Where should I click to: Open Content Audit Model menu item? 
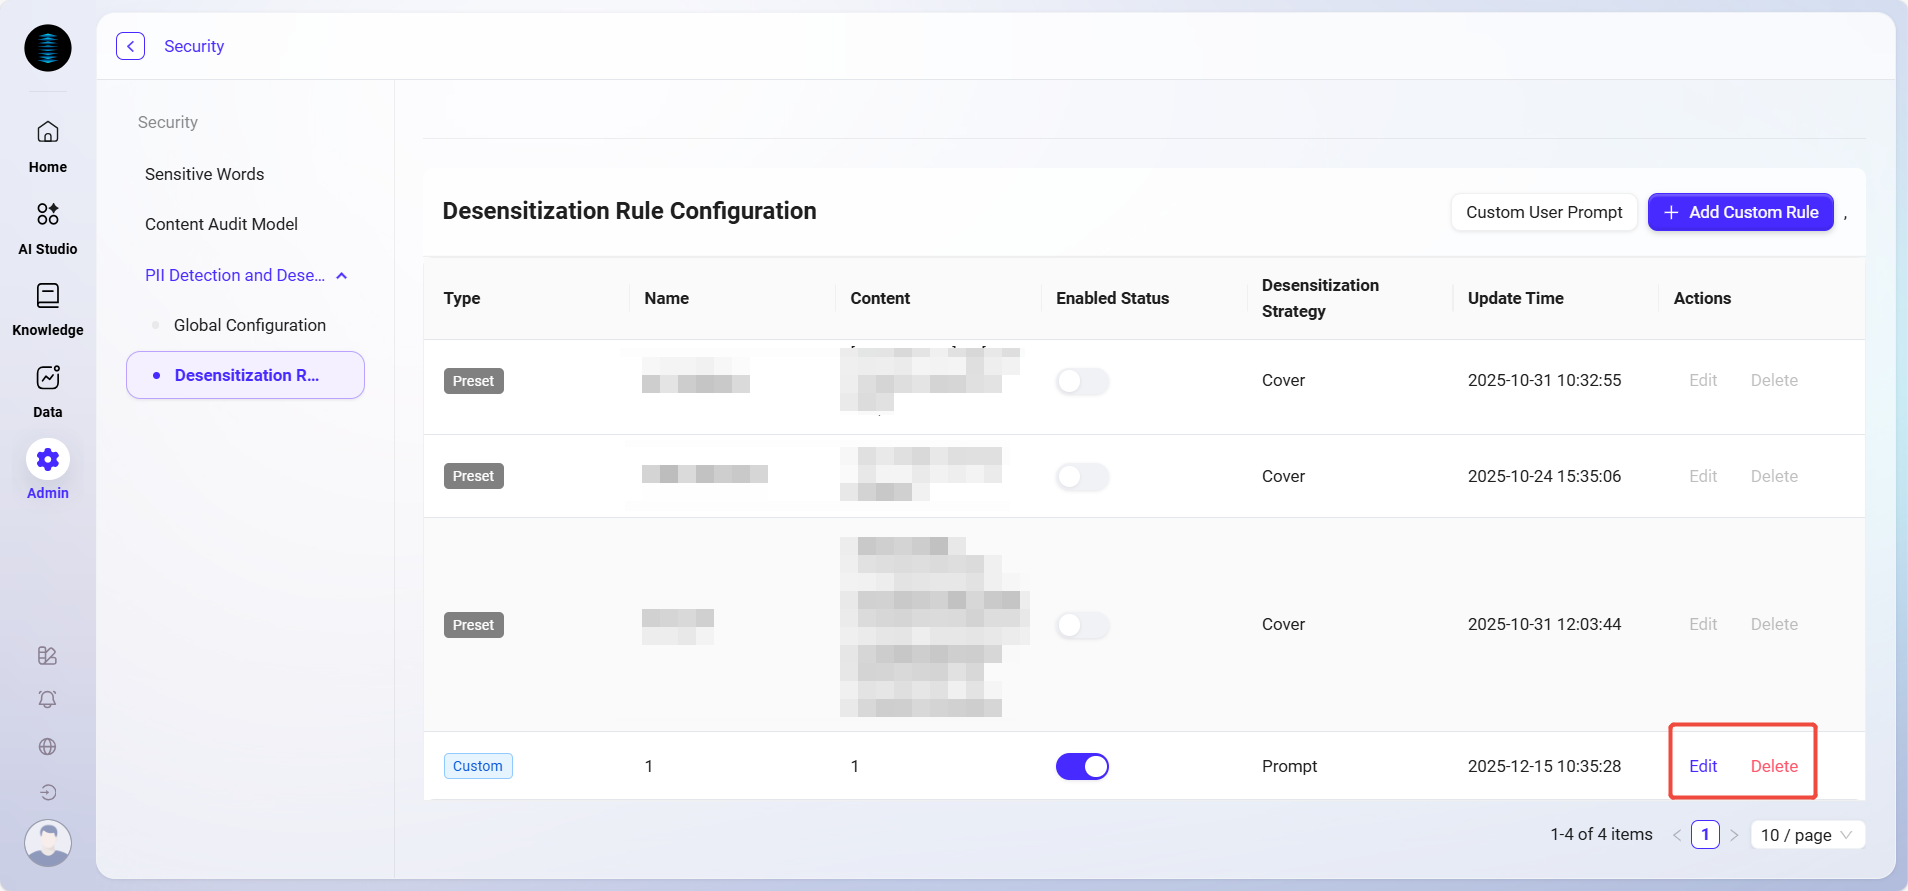point(221,224)
